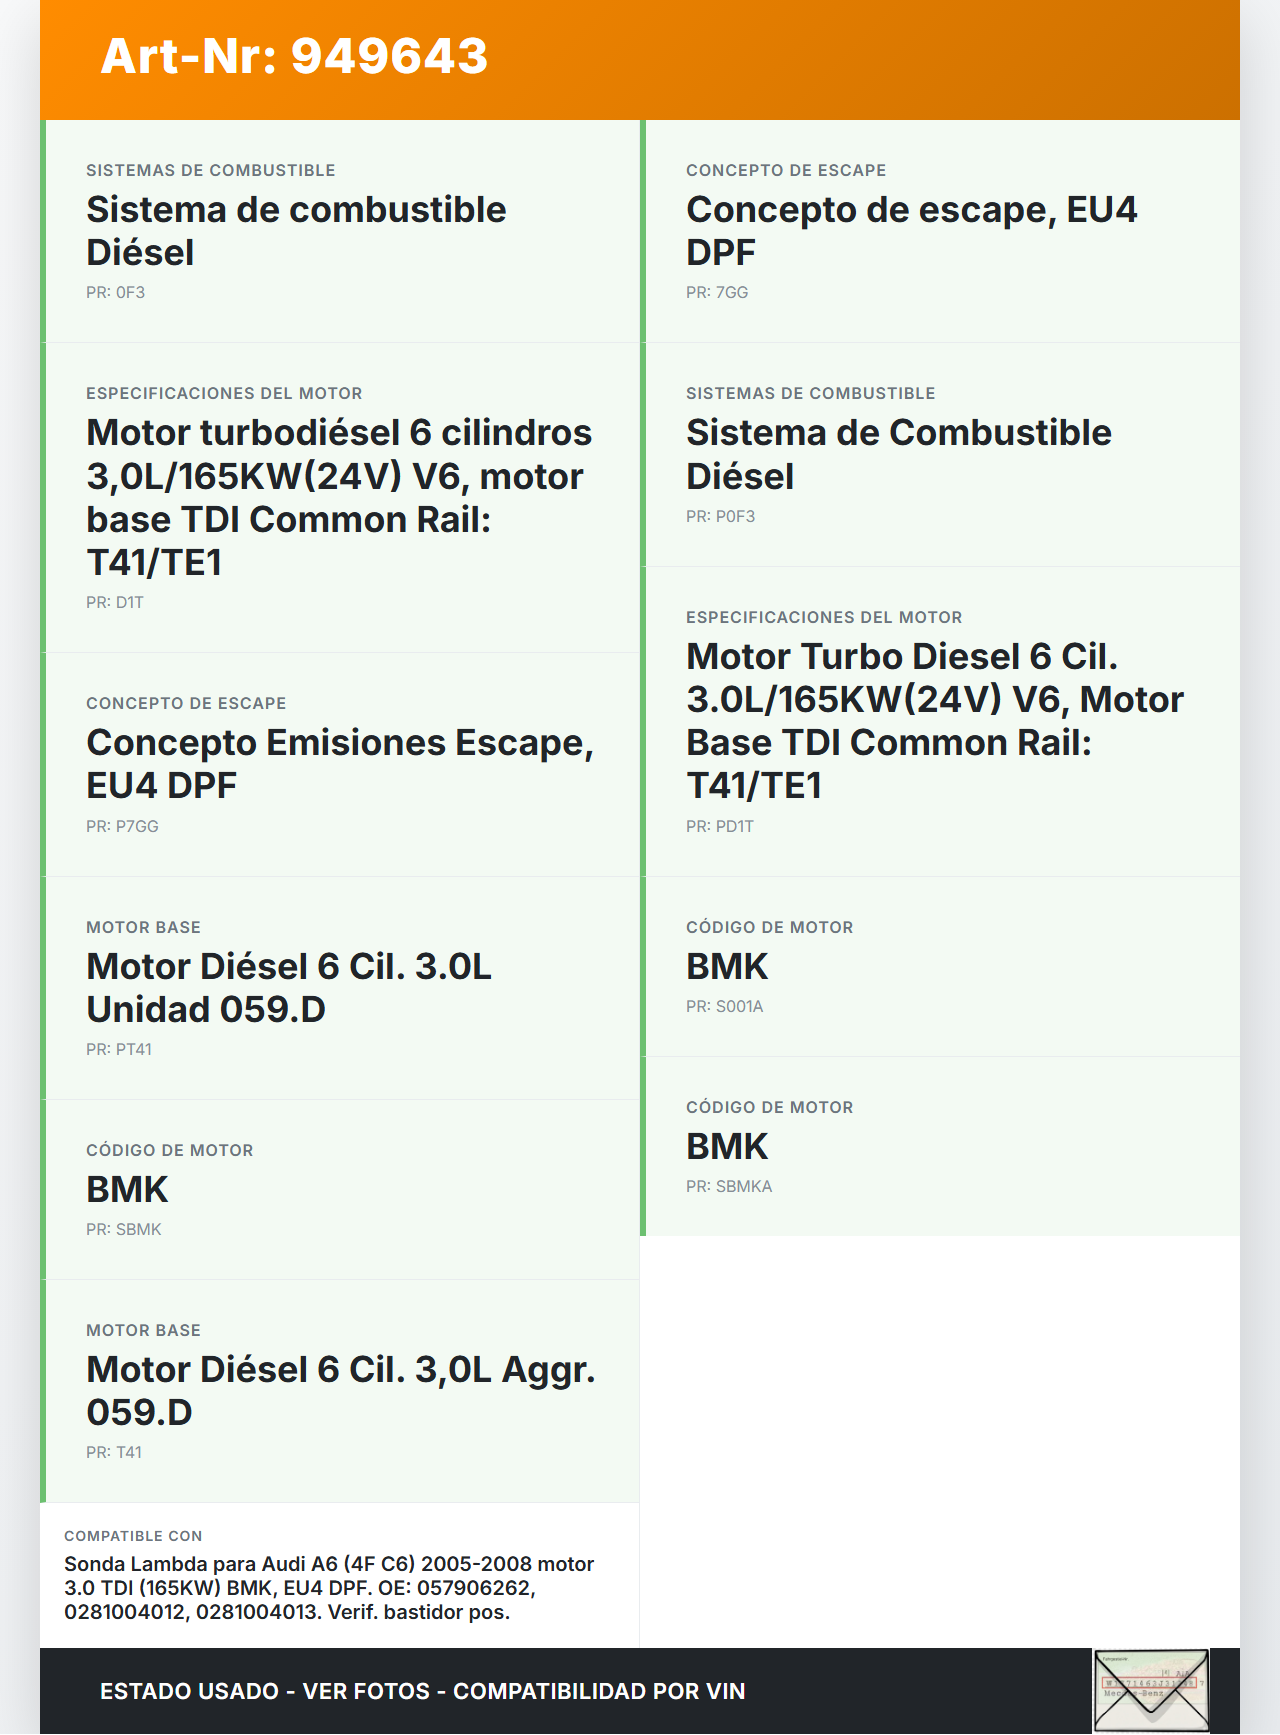Select the BMK card labeled PR SBMKA
This screenshot has height=1735, width=1280.
point(940,1147)
